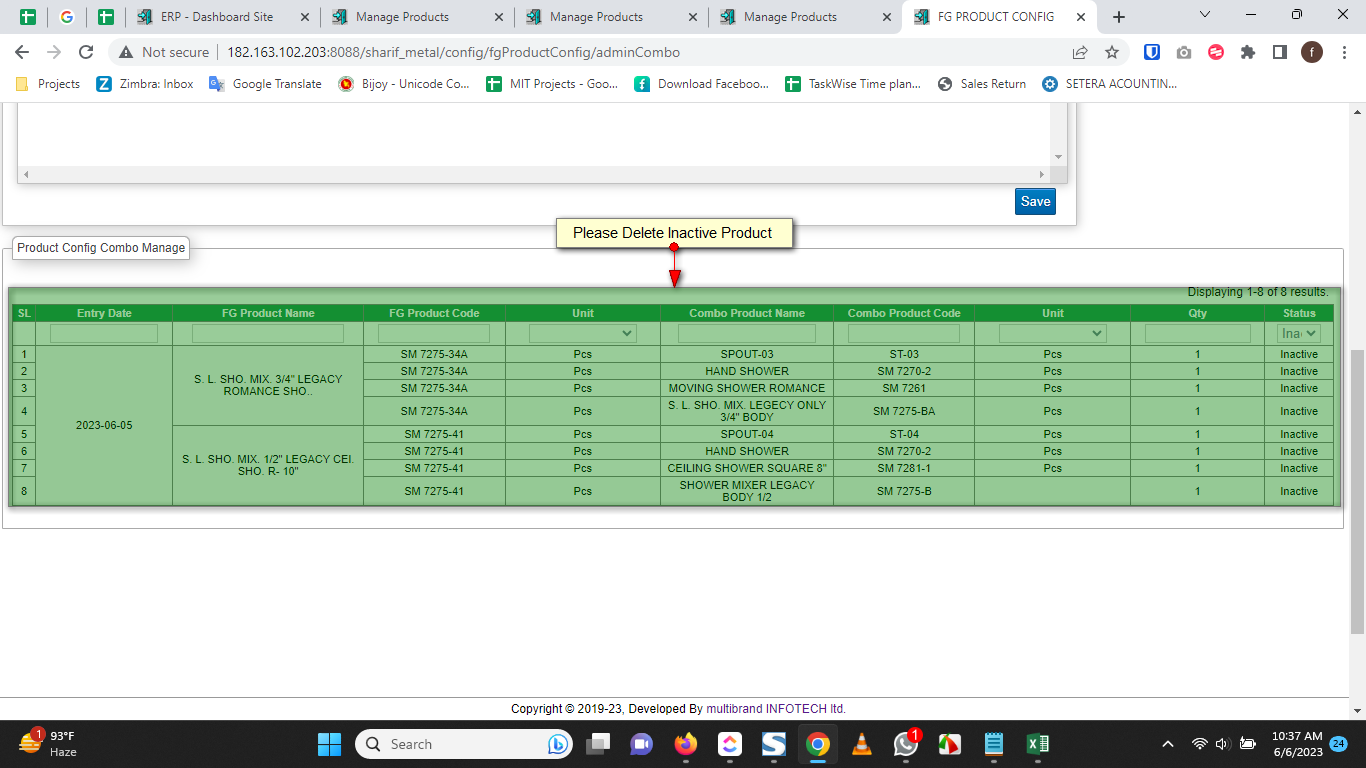Open the Sales Return bookmark
Image resolution: width=1366 pixels, height=768 pixels.
(x=982, y=84)
